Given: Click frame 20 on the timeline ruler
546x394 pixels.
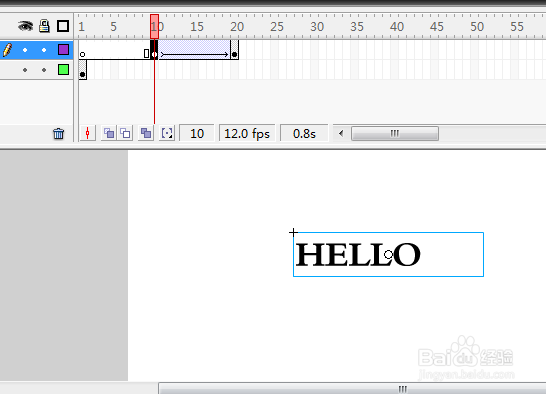Looking at the screenshot, I should point(237,27).
